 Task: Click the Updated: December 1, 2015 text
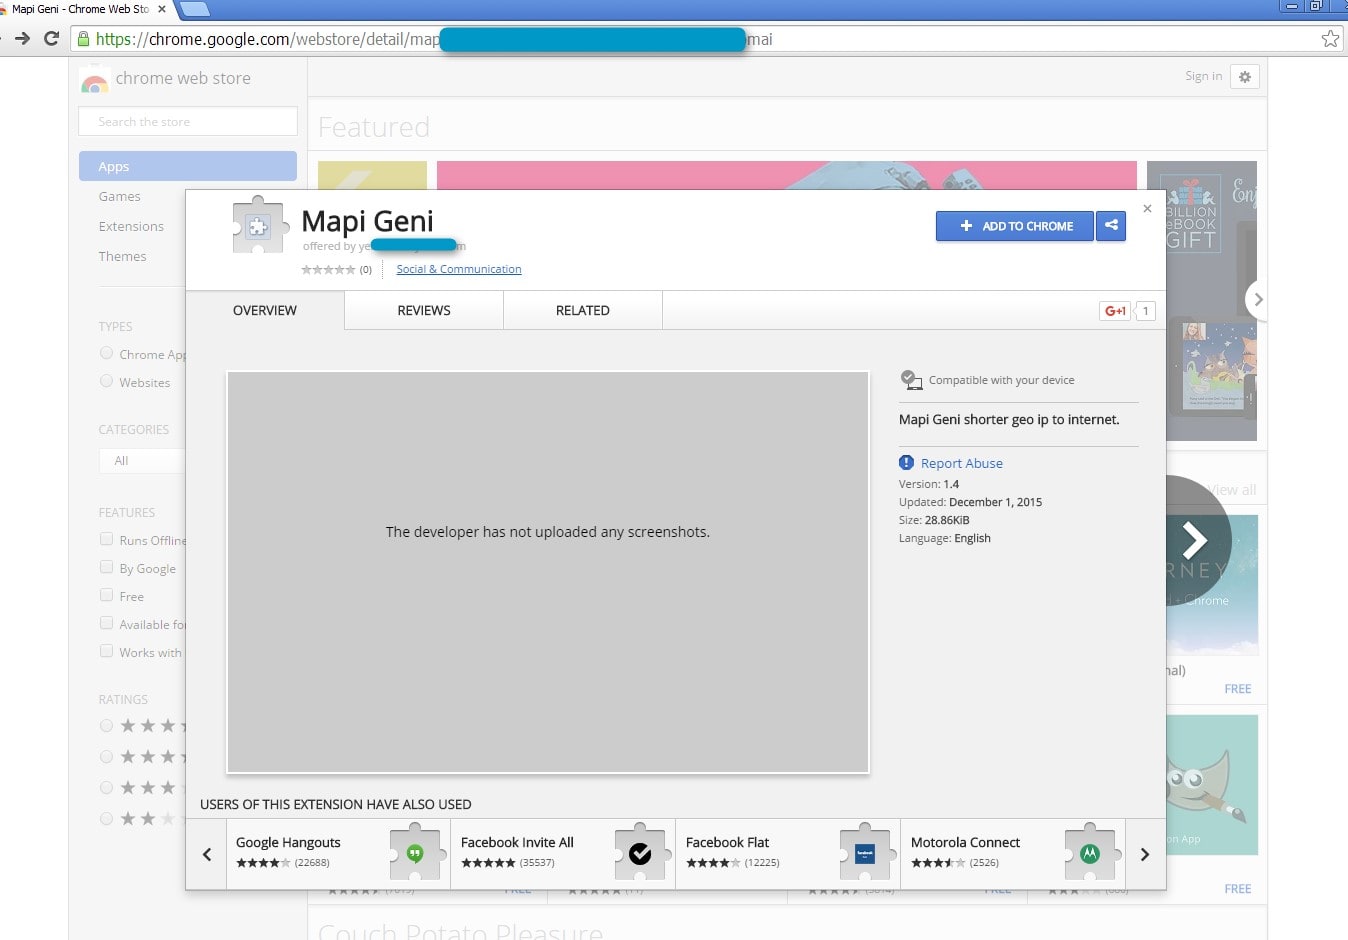(x=970, y=502)
